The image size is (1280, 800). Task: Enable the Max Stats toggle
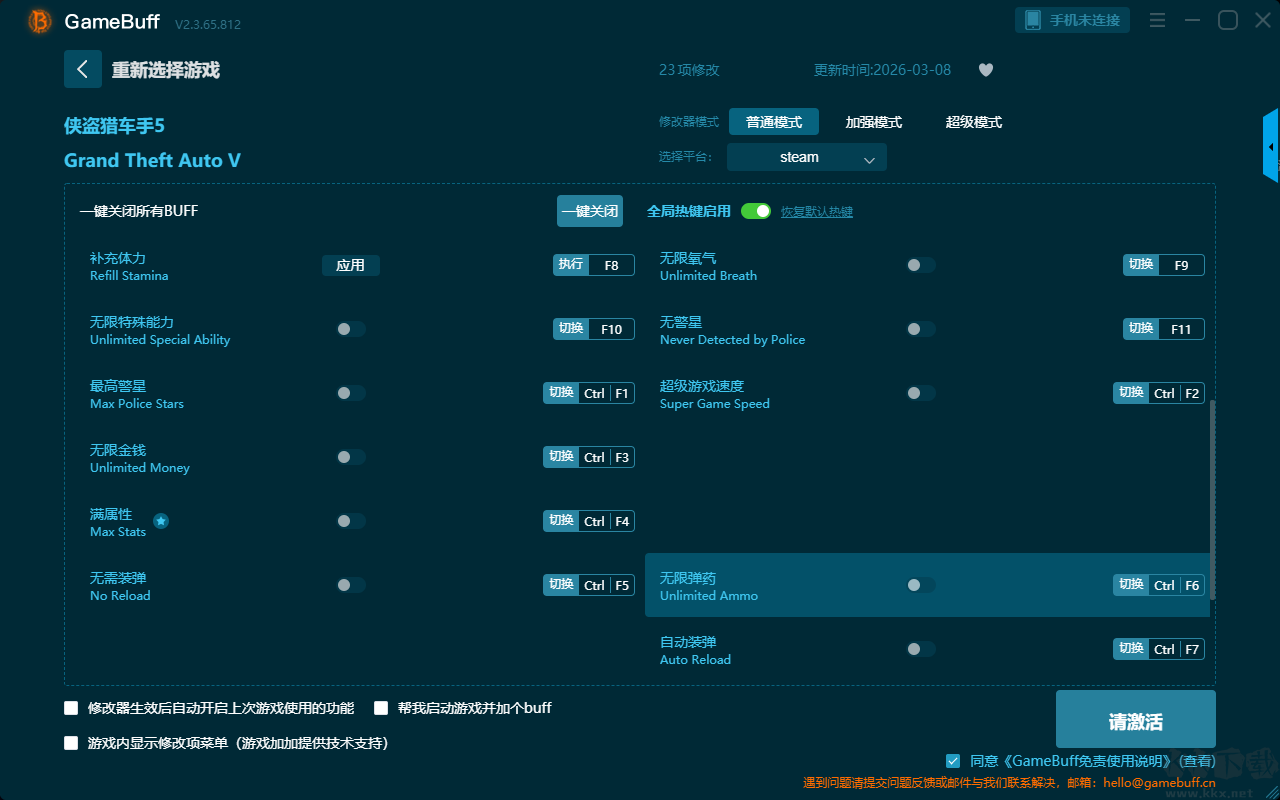coord(351,521)
